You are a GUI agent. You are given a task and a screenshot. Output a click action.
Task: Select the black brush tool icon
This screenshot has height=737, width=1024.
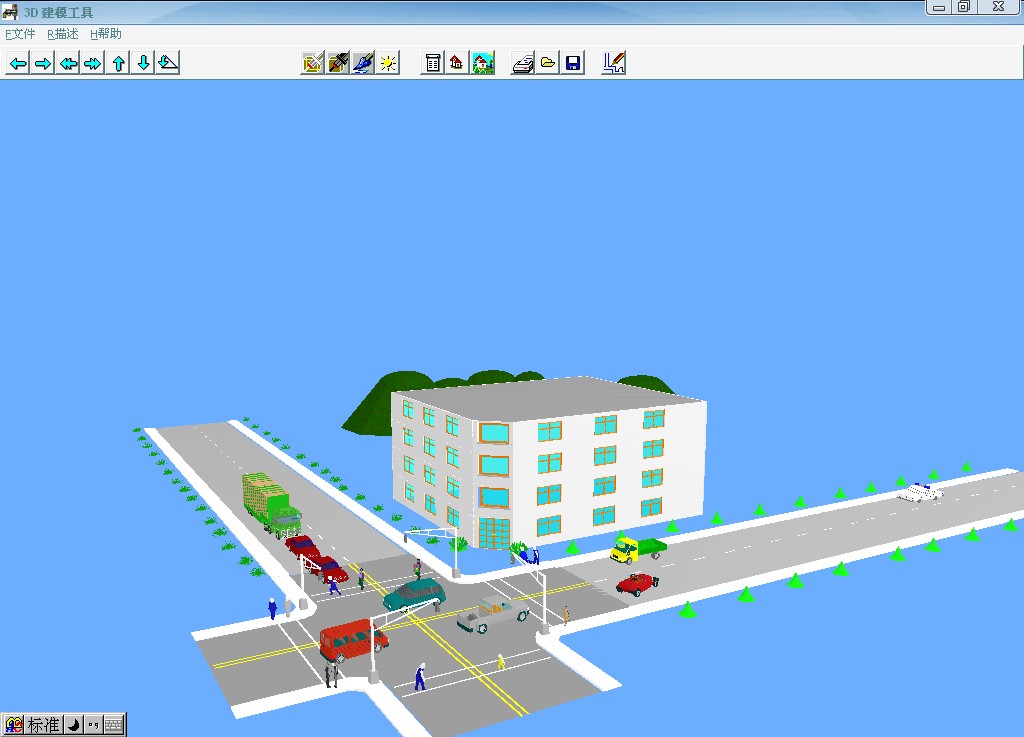338,63
